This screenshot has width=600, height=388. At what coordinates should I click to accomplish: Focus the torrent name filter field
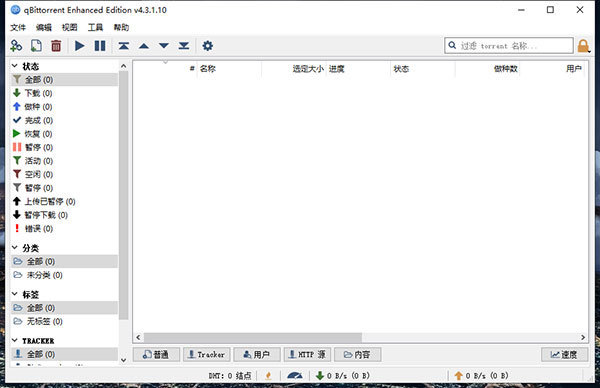click(x=509, y=46)
